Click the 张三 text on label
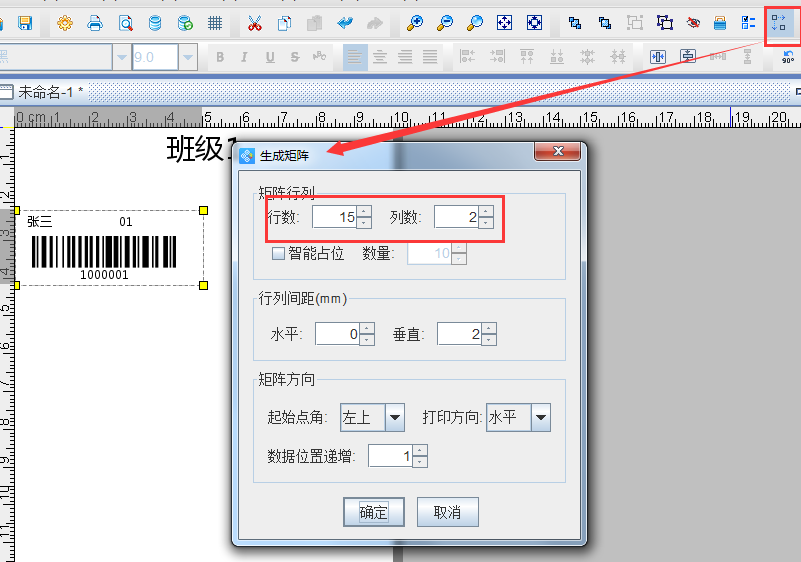801x562 pixels. pos(39,222)
